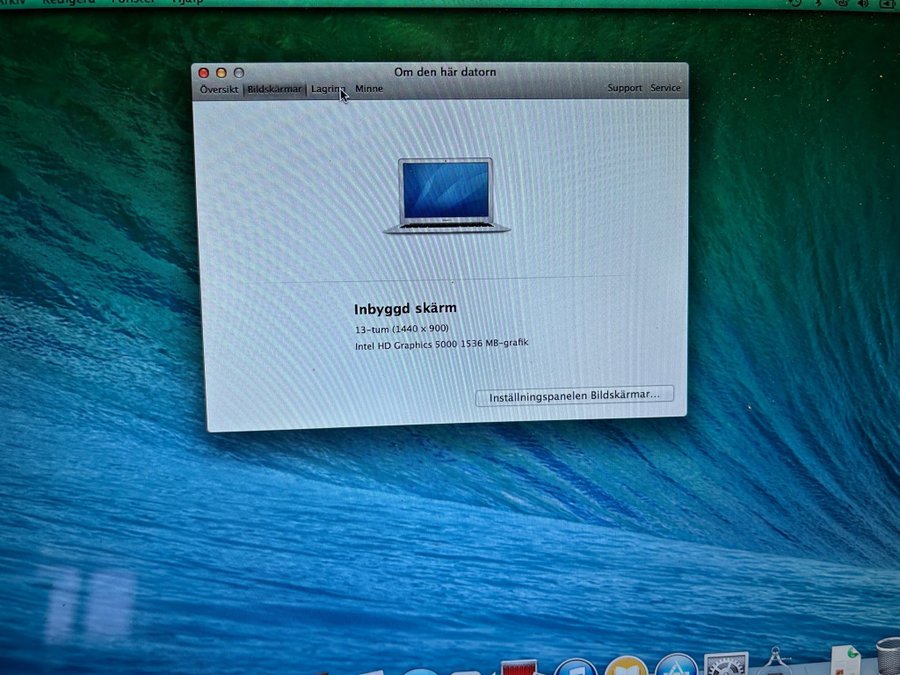Click the Support link in the title bar
900x675 pixels.
click(x=625, y=88)
